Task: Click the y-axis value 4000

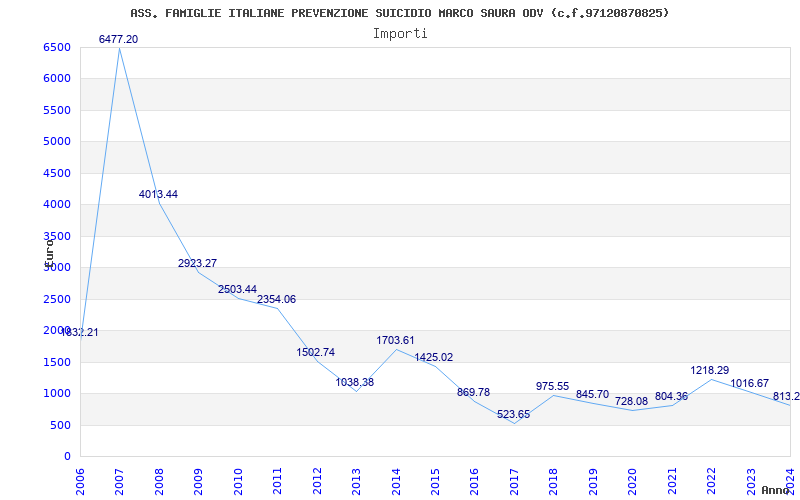Action: tap(57, 205)
